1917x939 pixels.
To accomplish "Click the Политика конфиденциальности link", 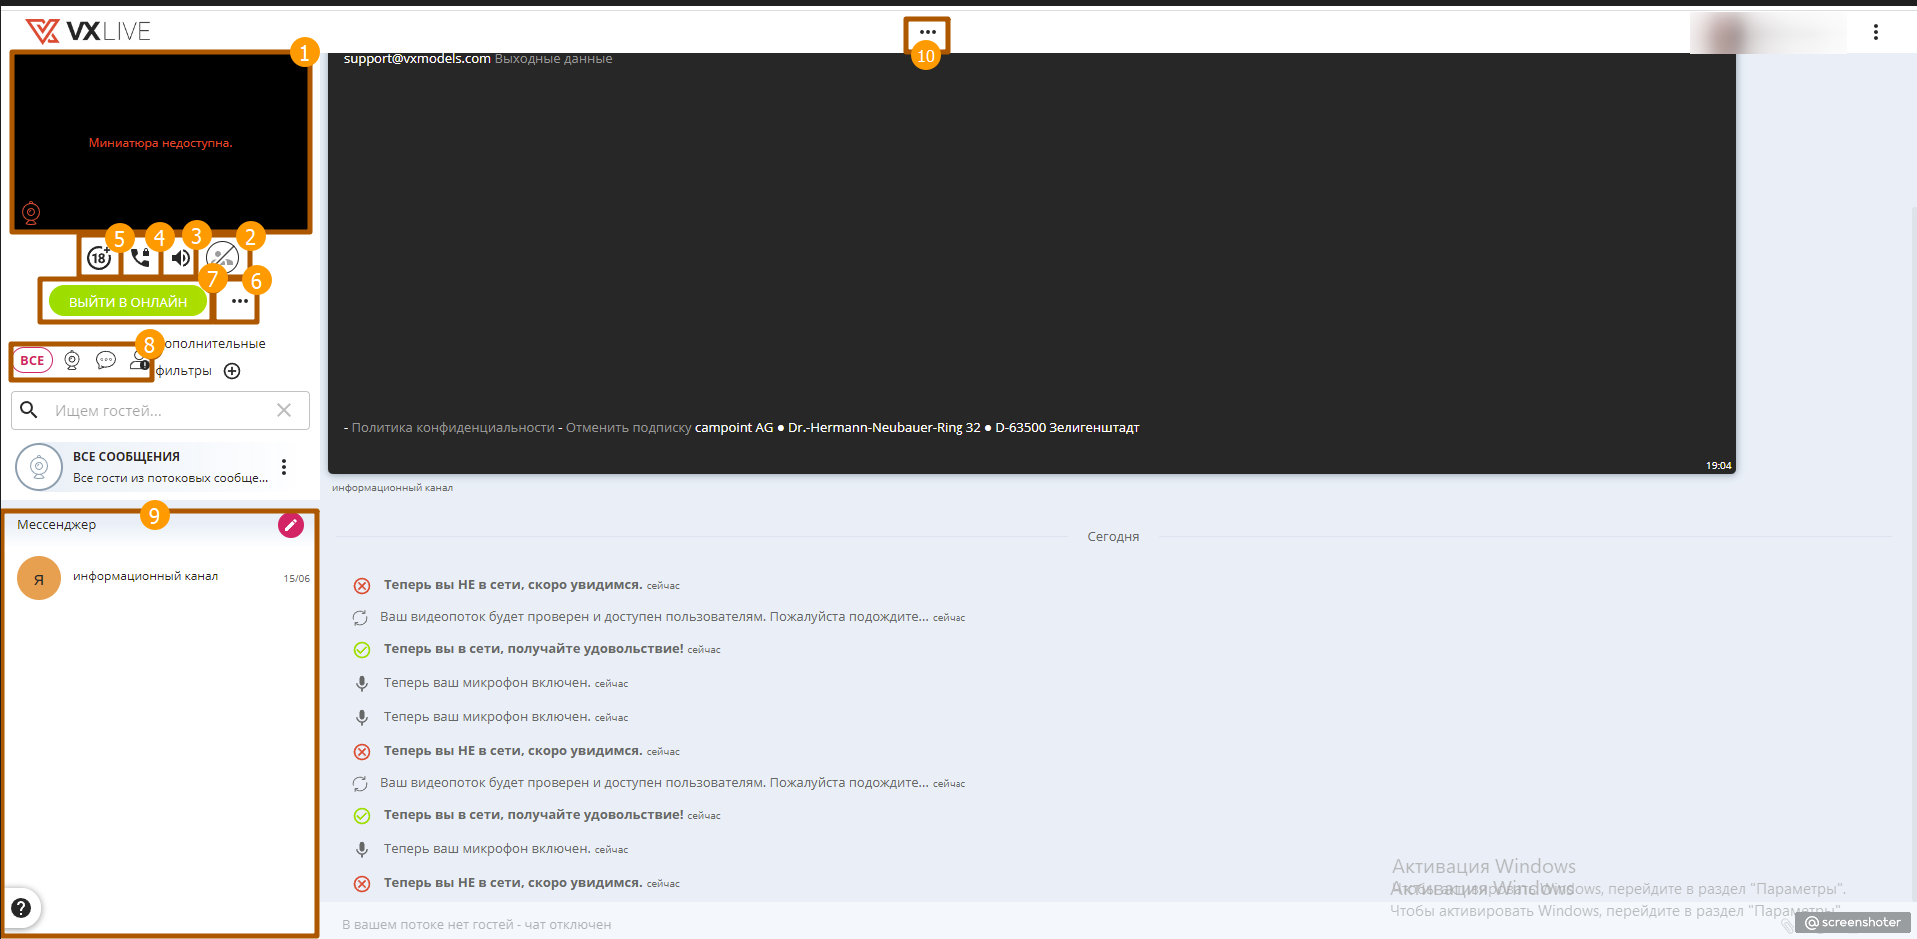I will point(452,428).
